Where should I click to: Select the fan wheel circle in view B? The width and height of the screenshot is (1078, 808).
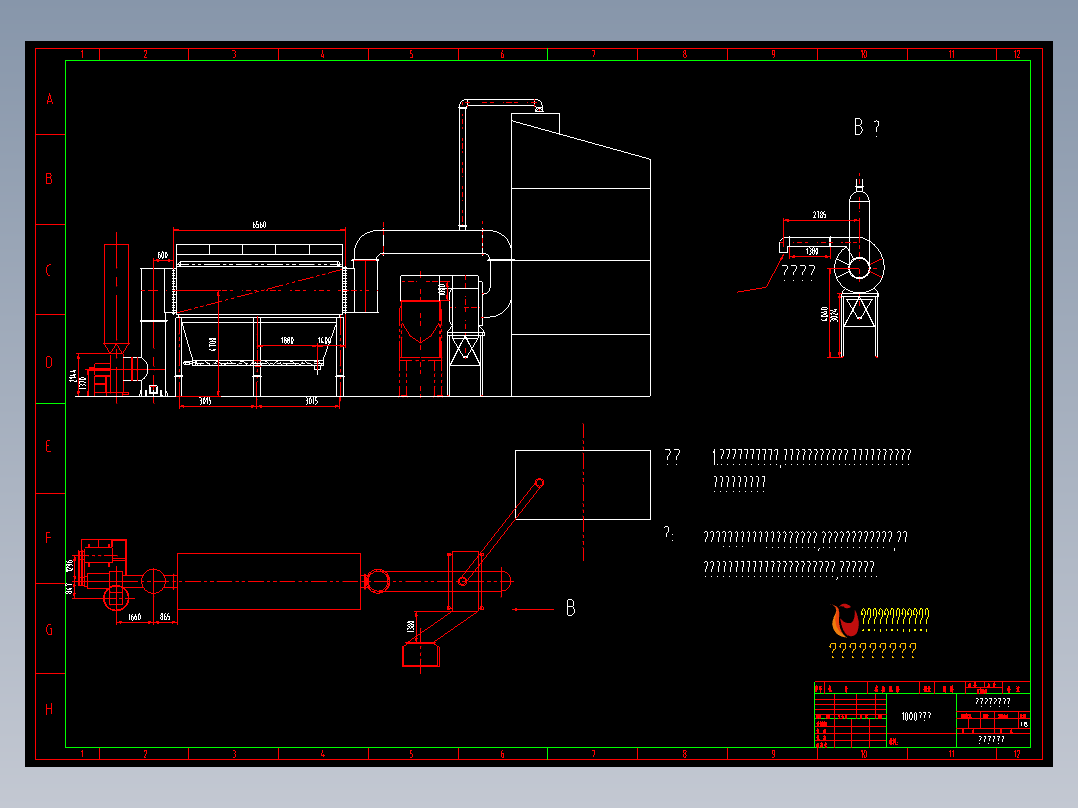click(x=859, y=267)
